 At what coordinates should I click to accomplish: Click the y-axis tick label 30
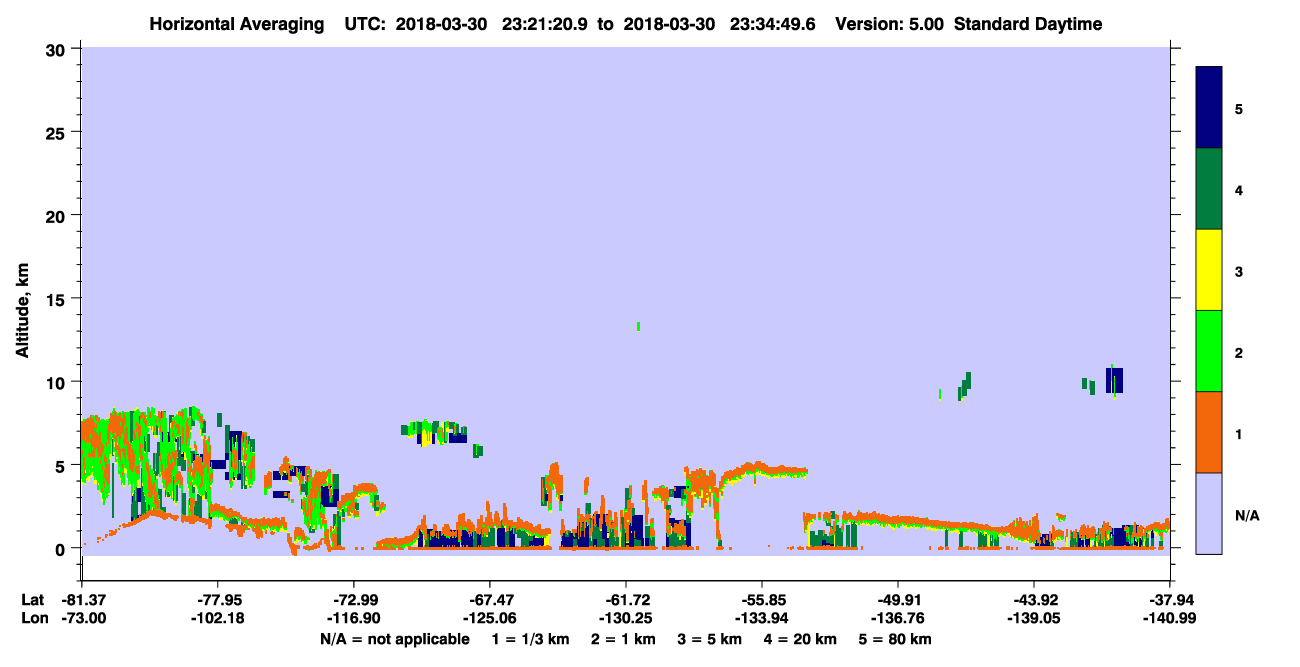click(x=58, y=49)
